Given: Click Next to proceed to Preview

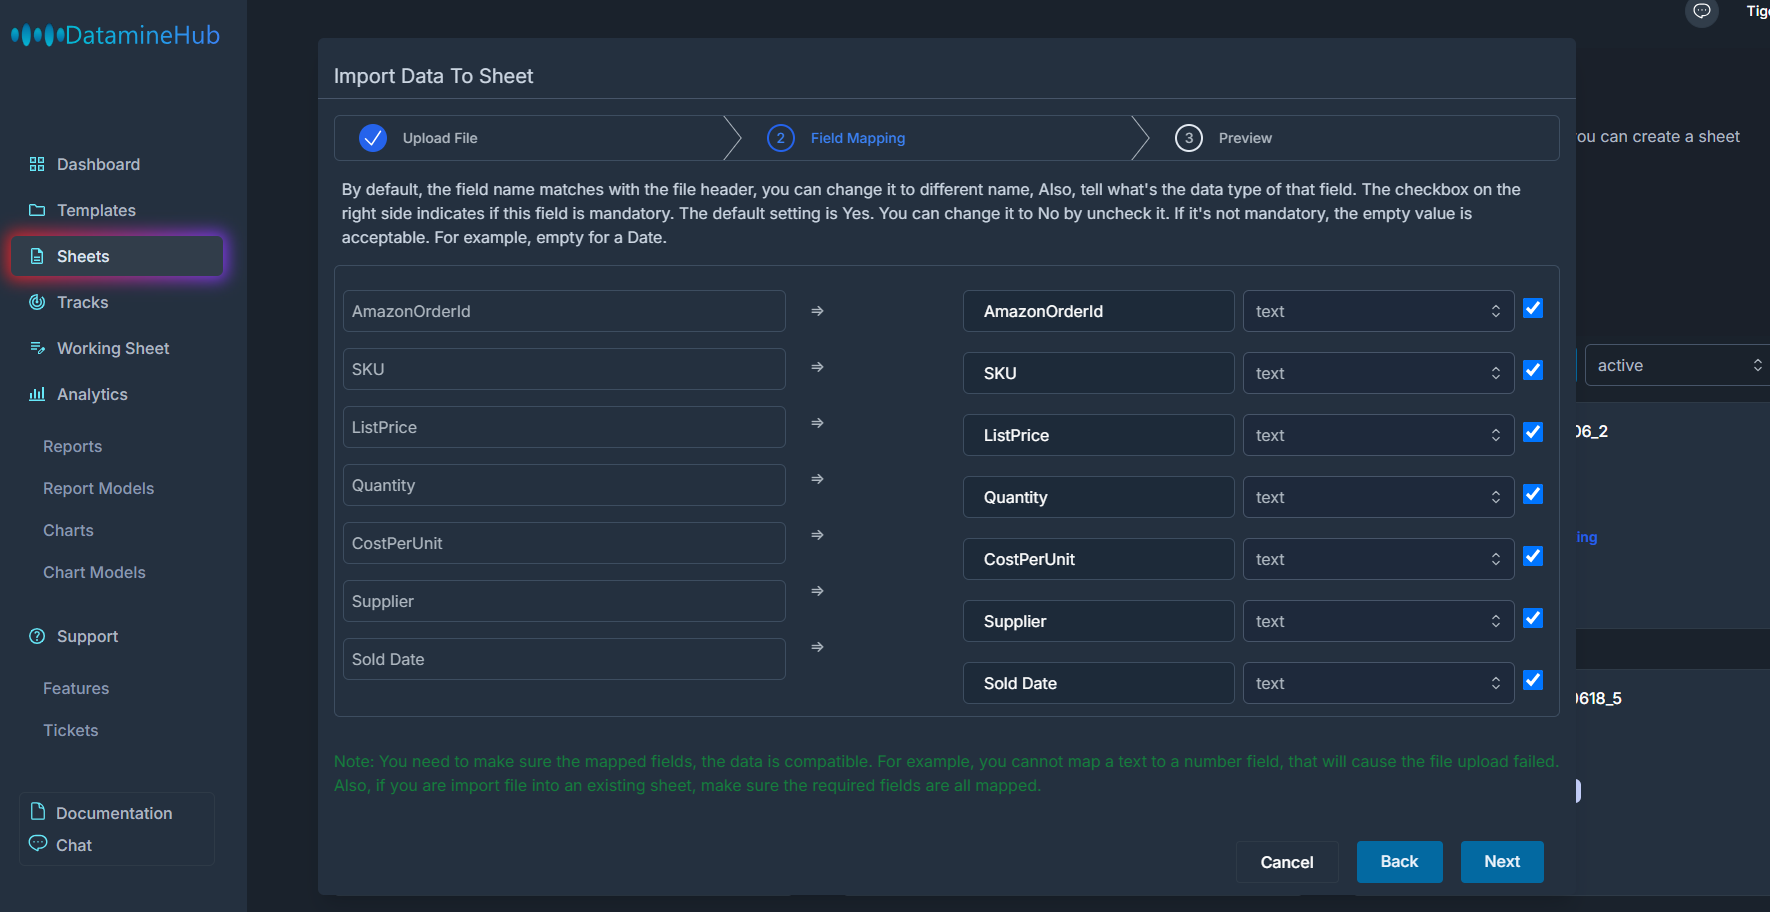Looking at the screenshot, I should 1502,862.
